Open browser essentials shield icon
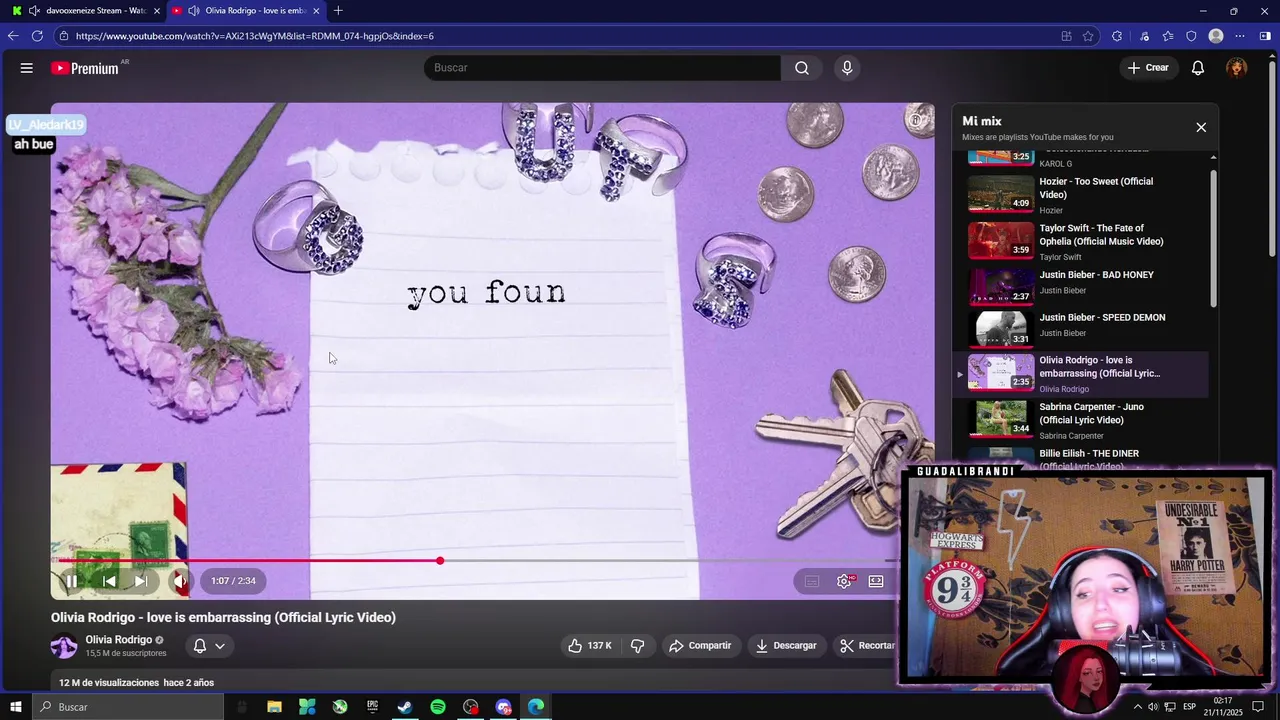1280x720 pixels. click(1191, 36)
